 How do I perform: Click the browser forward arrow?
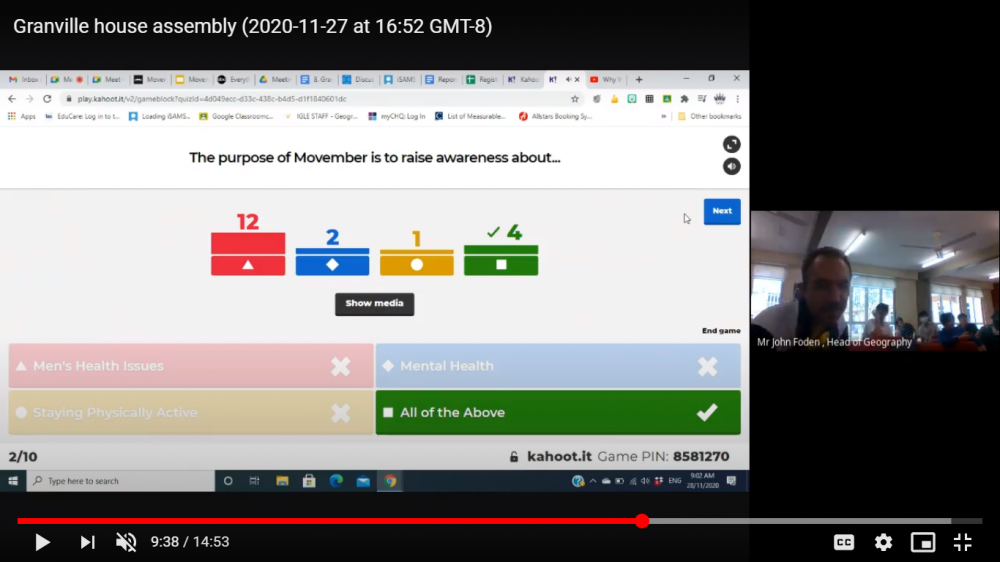(x=29, y=99)
